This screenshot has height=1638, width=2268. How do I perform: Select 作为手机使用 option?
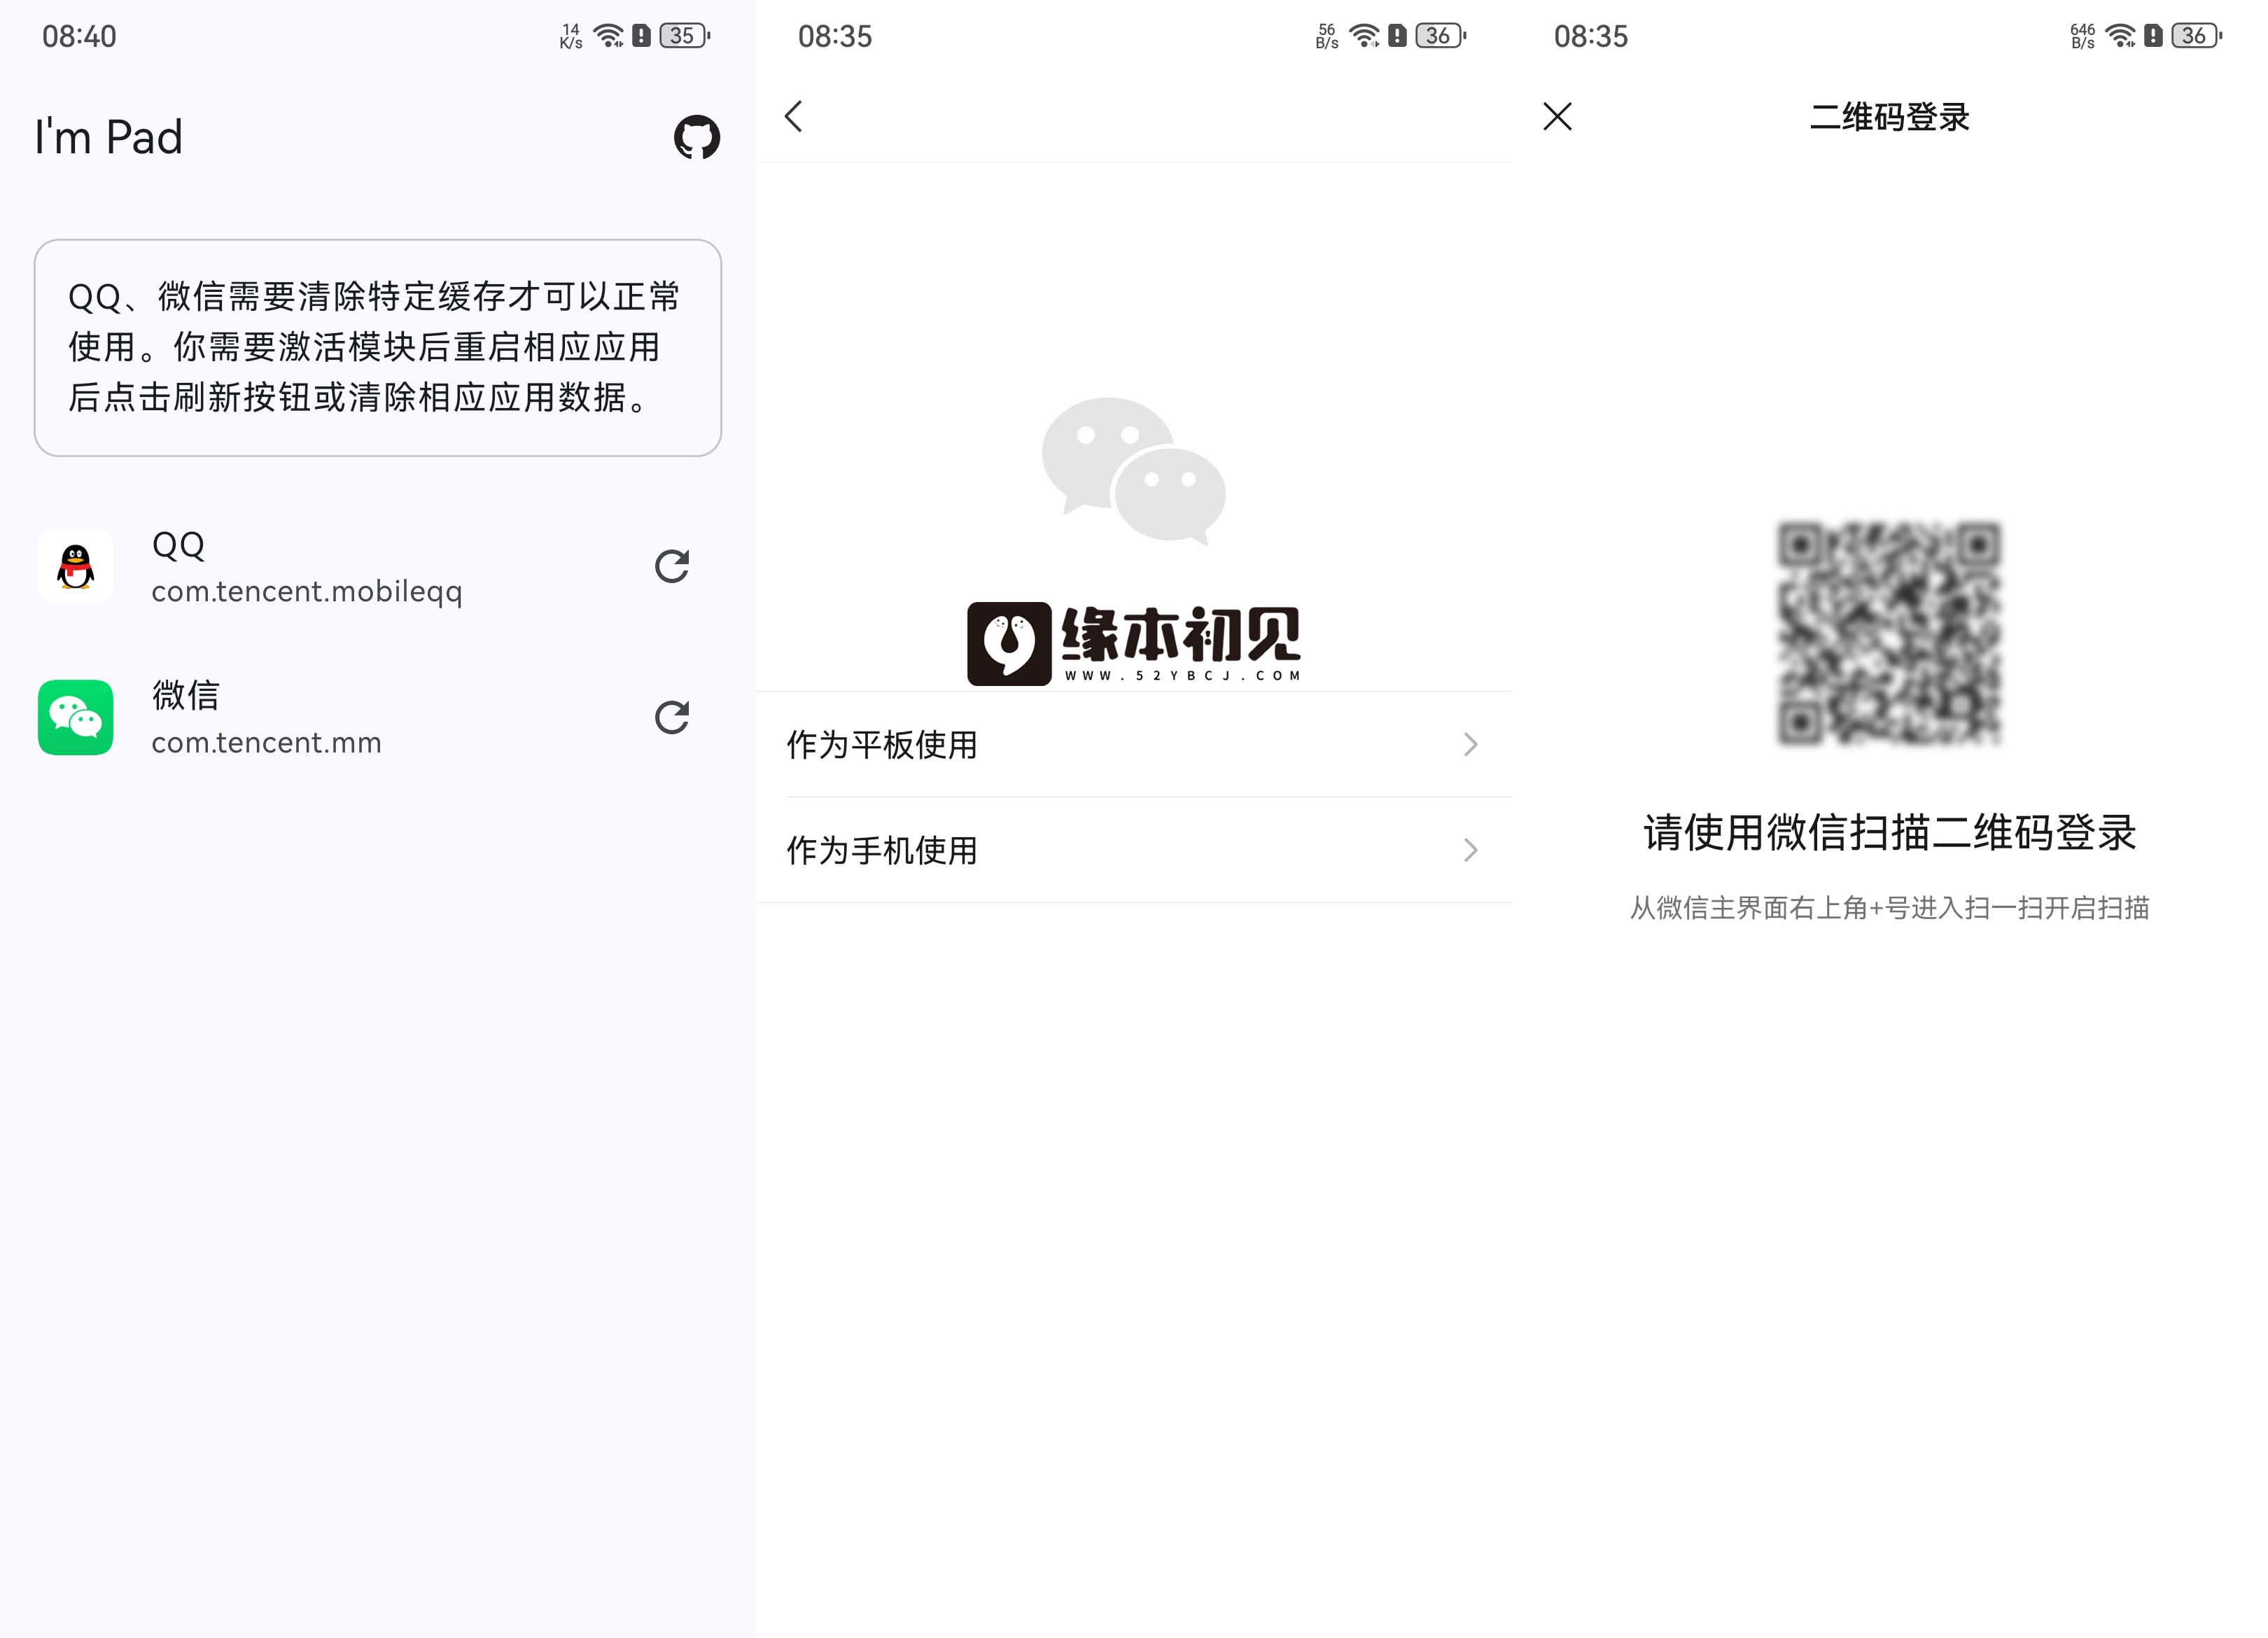click(1133, 850)
